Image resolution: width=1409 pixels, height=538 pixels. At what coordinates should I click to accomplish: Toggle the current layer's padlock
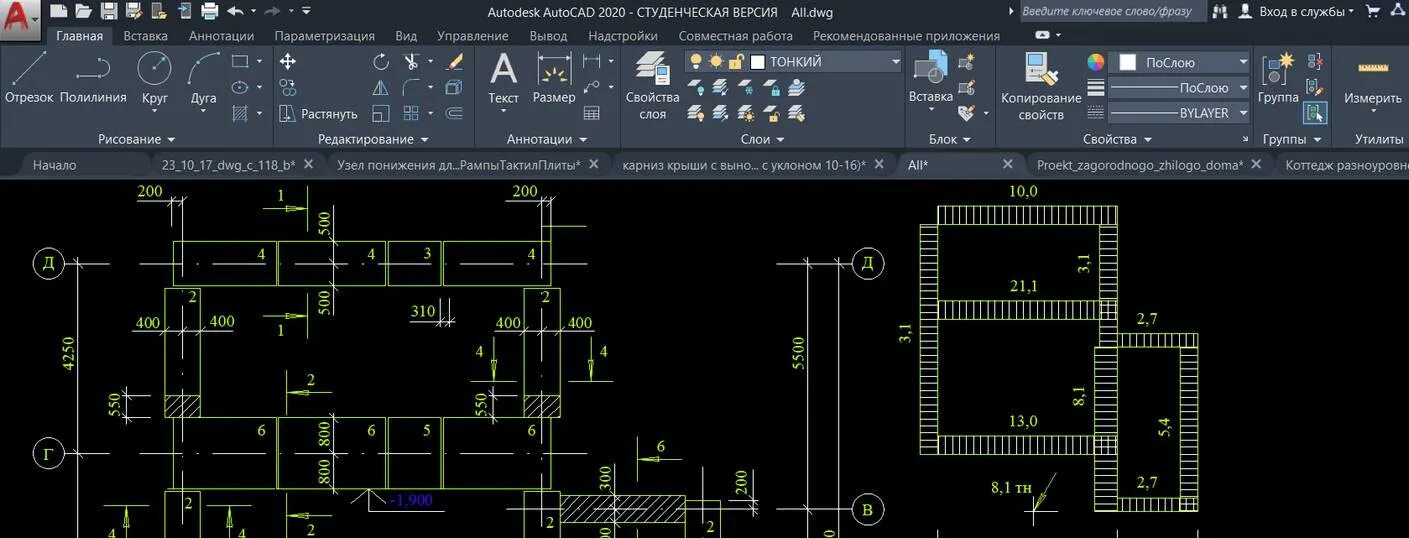[736, 62]
